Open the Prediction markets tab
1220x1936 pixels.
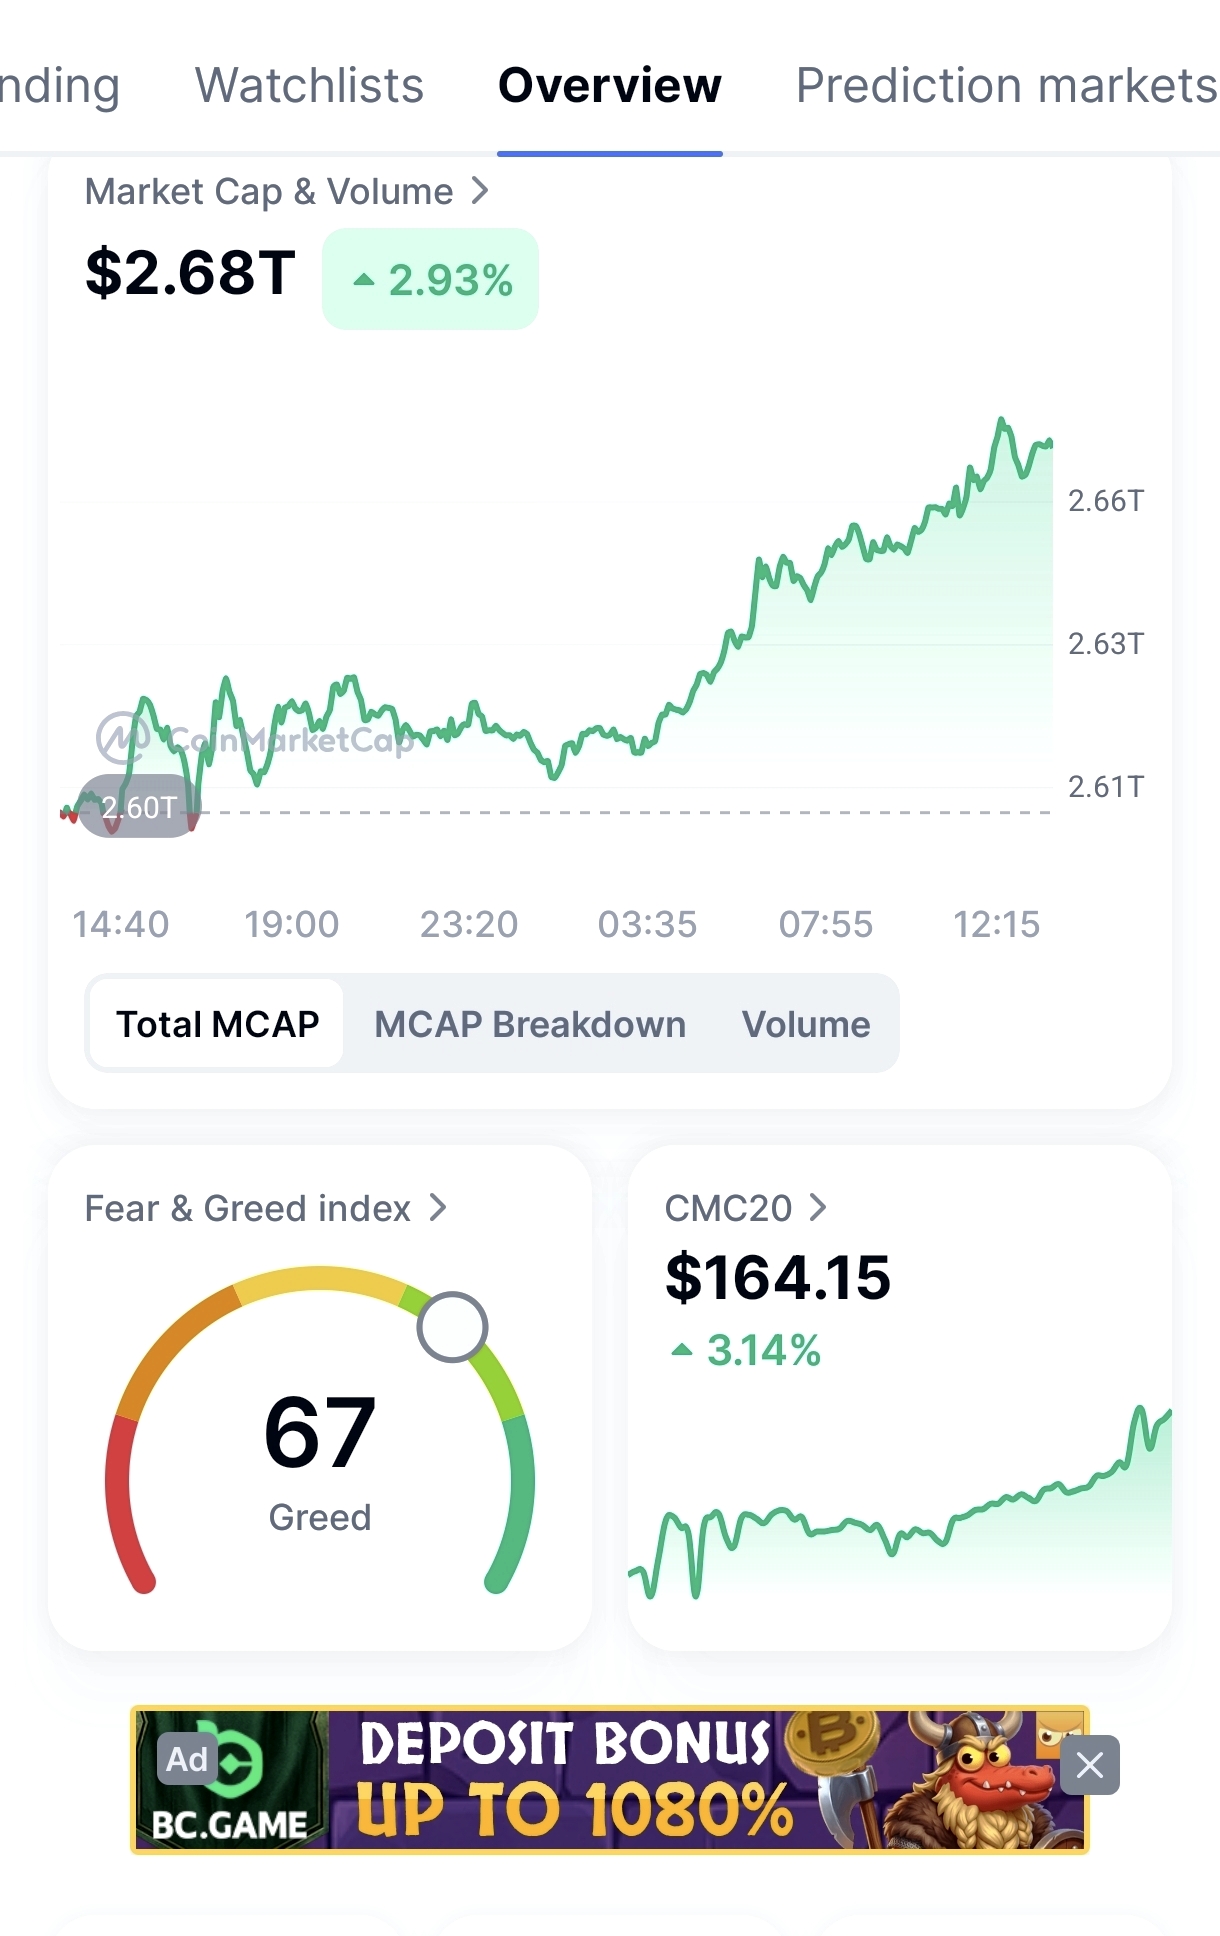coord(1006,85)
